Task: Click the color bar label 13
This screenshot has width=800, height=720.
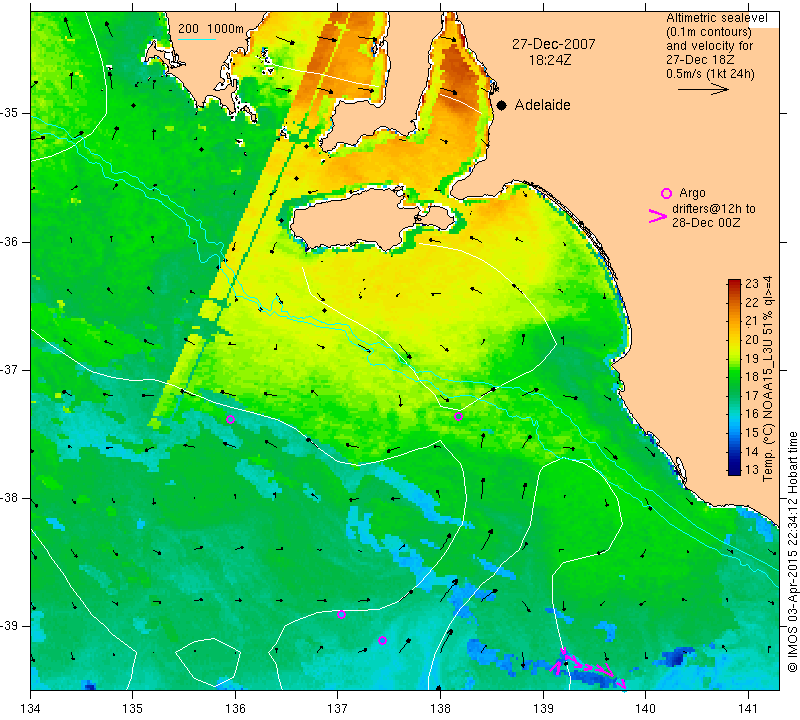Action: click(752, 469)
